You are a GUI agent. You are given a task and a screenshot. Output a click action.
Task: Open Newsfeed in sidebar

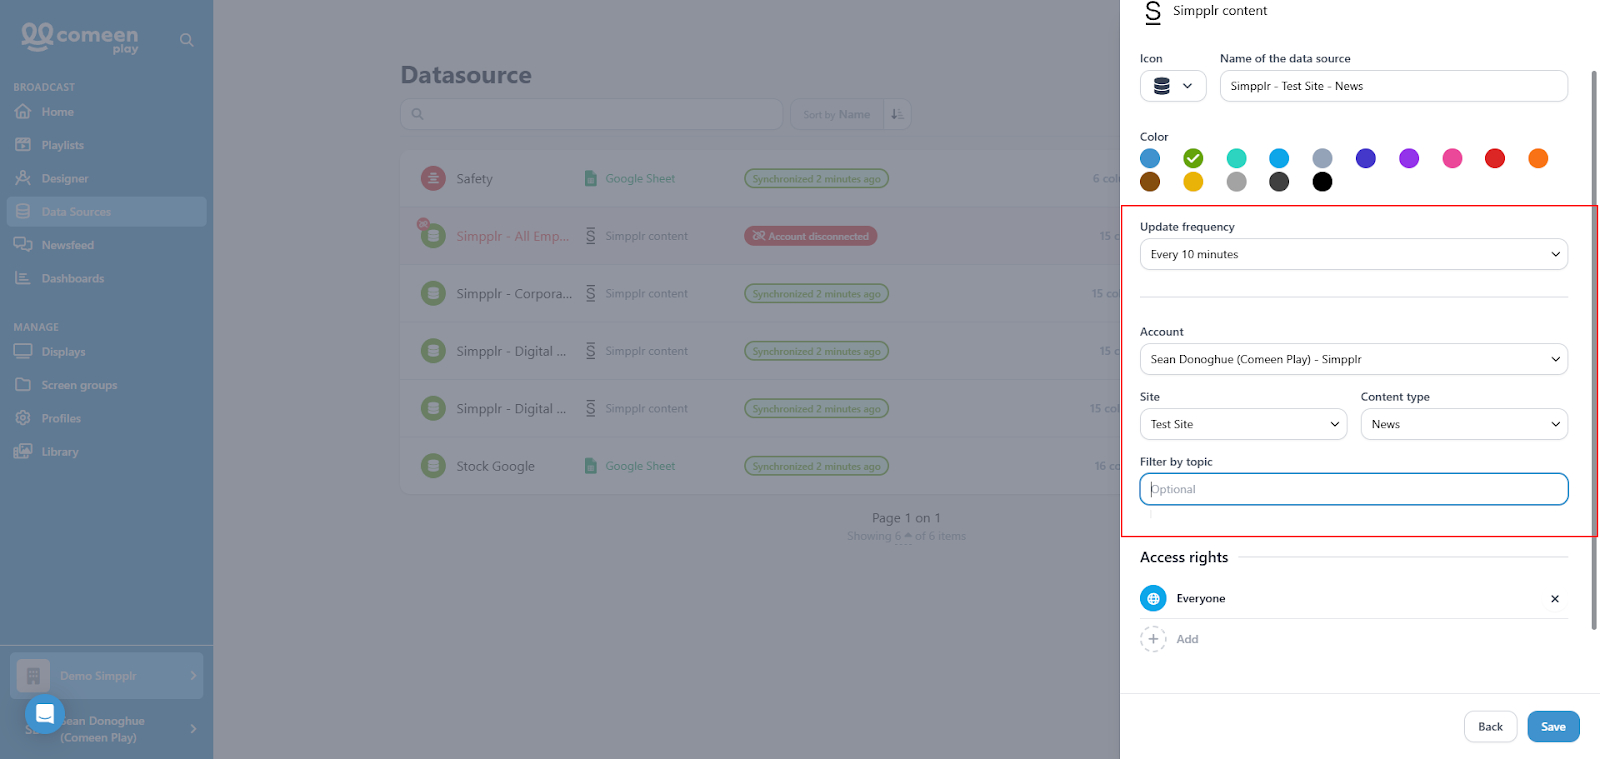pyautogui.click(x=67, y=245)
